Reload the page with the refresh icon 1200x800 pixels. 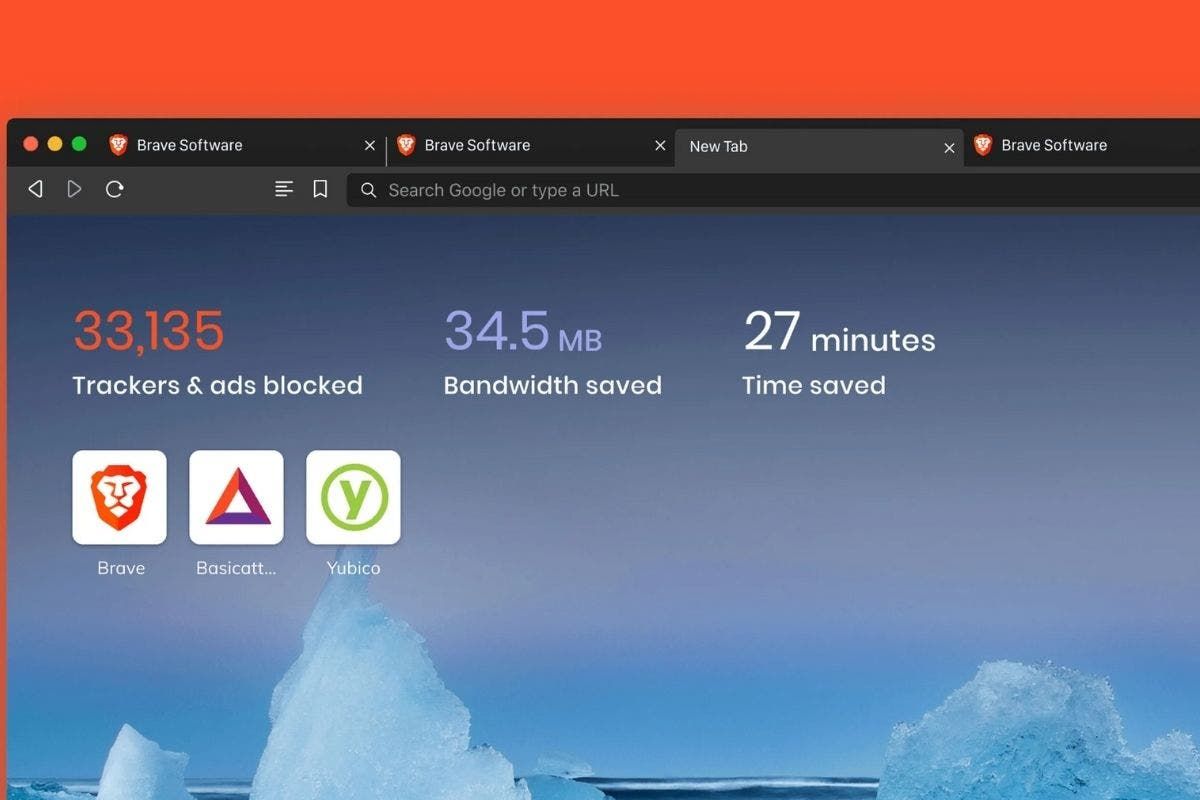point(114,189)
